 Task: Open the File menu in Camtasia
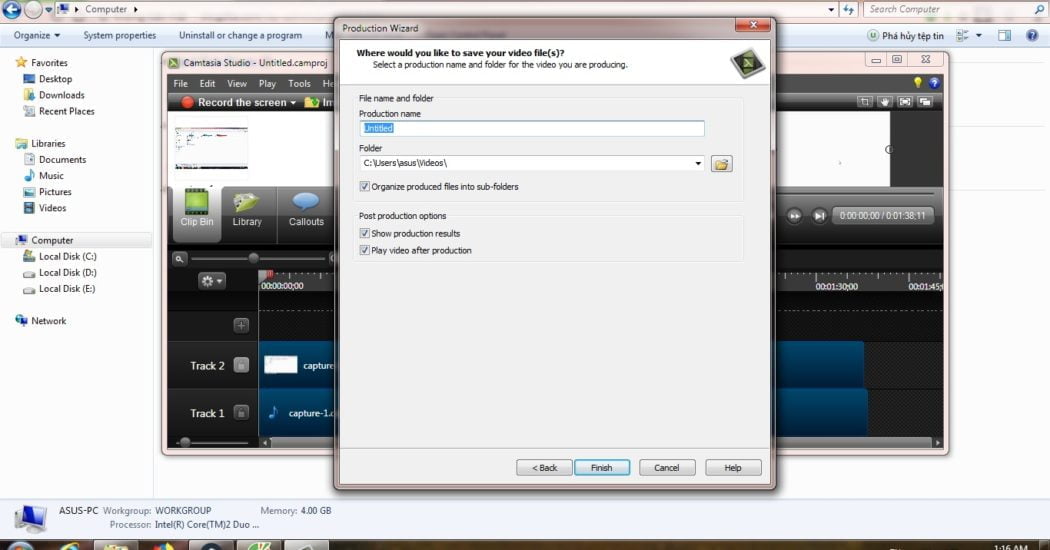181,83
